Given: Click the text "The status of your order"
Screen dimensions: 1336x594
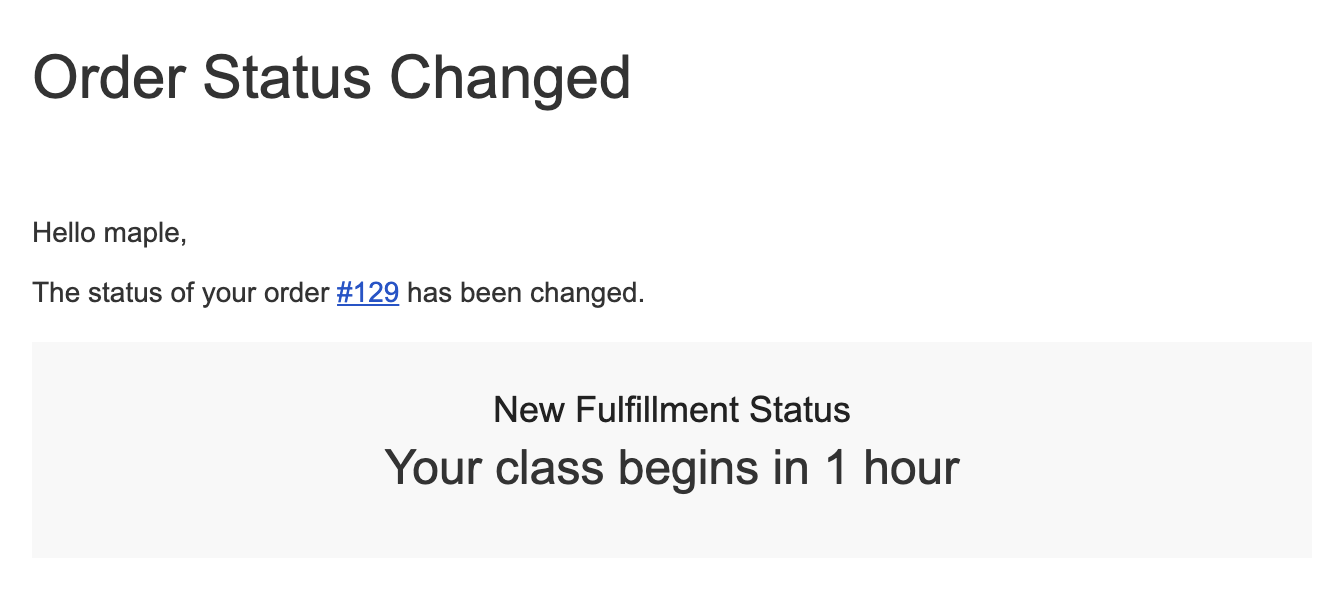Looking at the screenshot, I should (x=181, y=293).
